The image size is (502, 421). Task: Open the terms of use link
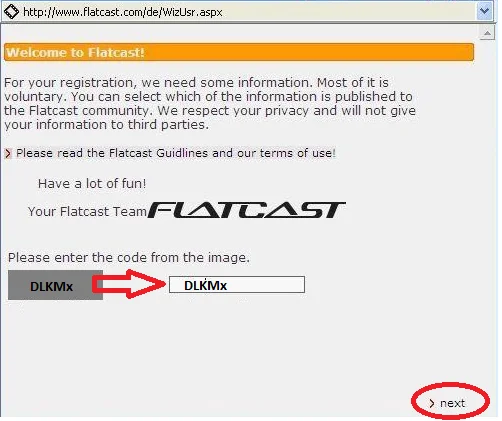pyautogui.click(x=296, y=153)
